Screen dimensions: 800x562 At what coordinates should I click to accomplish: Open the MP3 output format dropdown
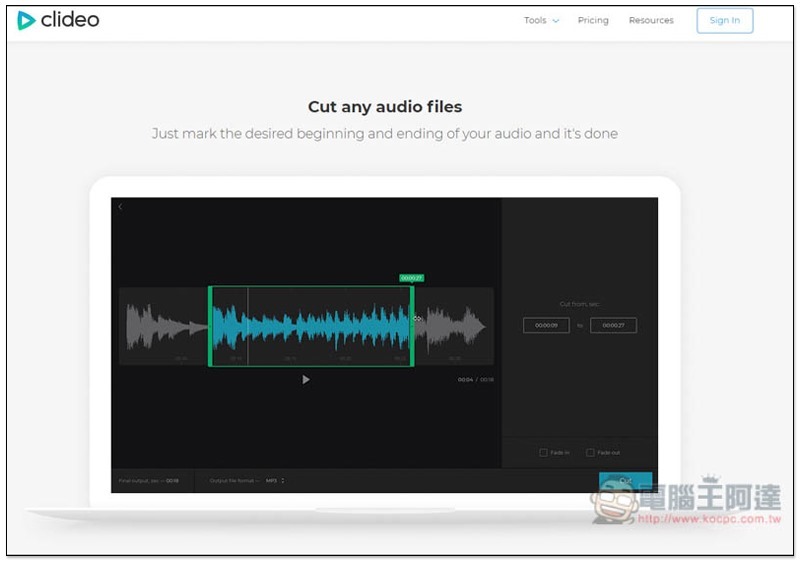pos(275,480)
